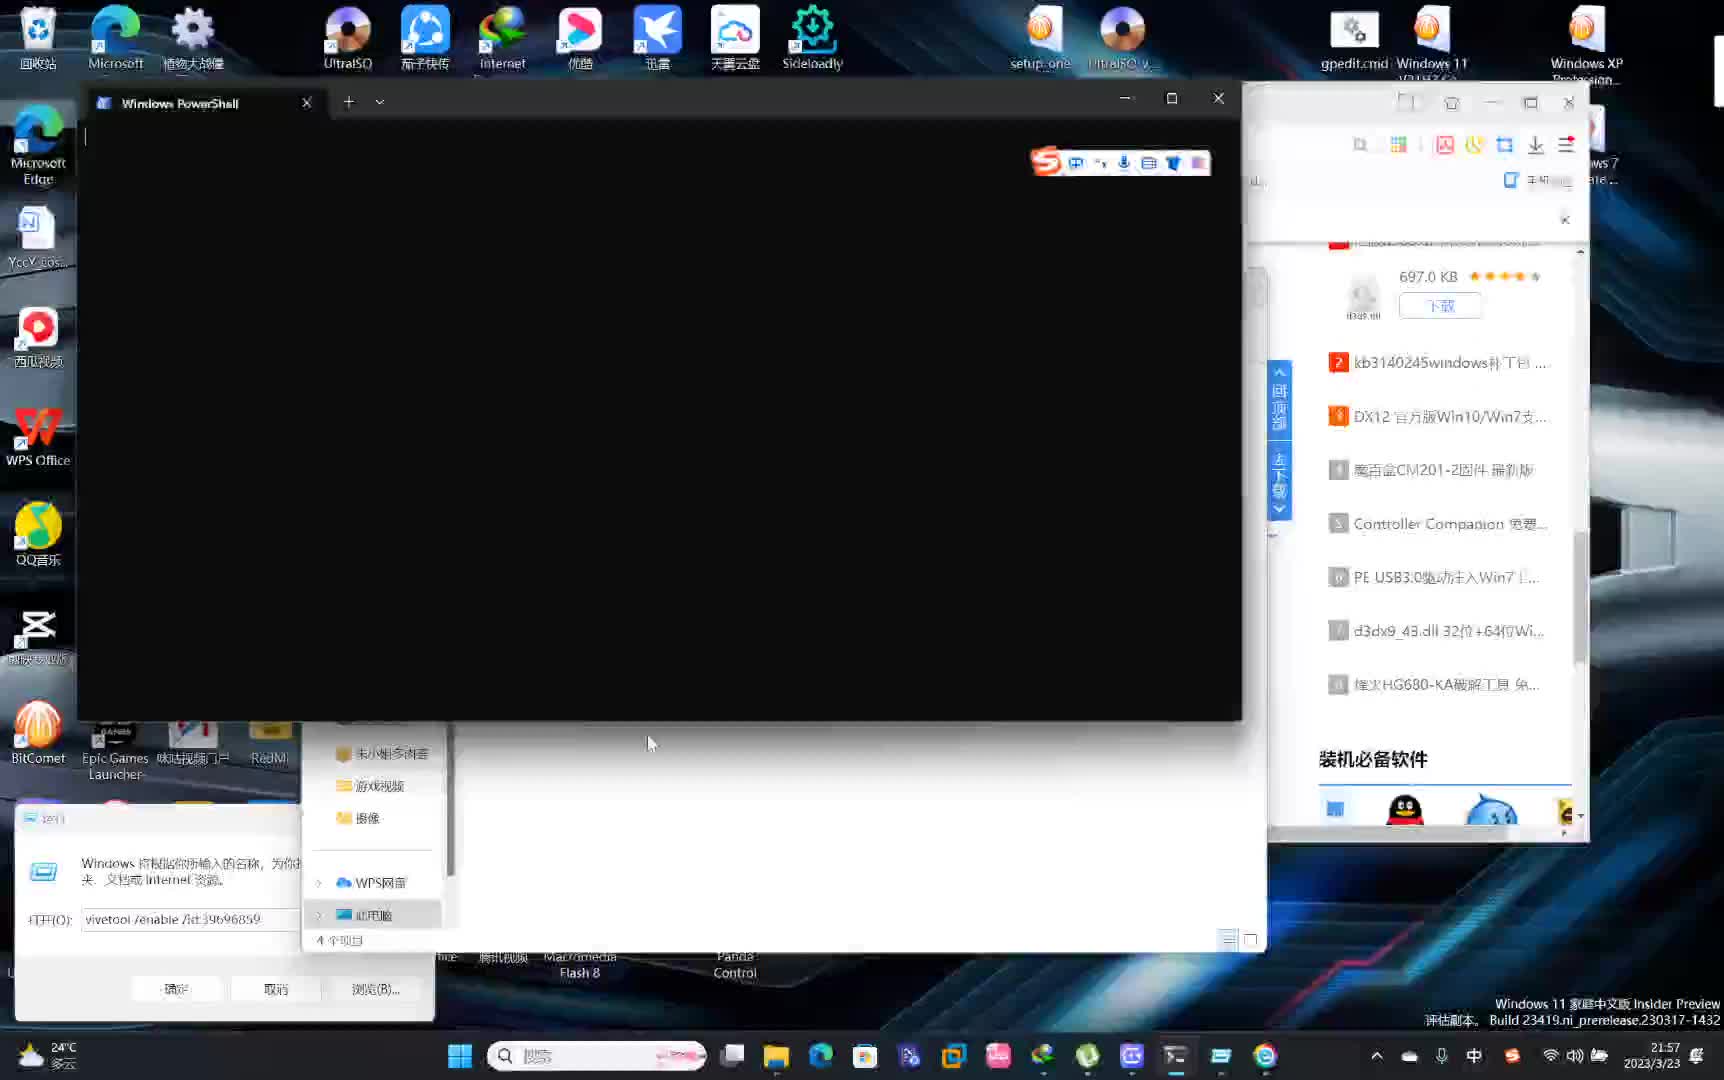Open the Start menu
Image resolution: width=1724 pixels, height=1080 pixels.
pos(459,1055)
